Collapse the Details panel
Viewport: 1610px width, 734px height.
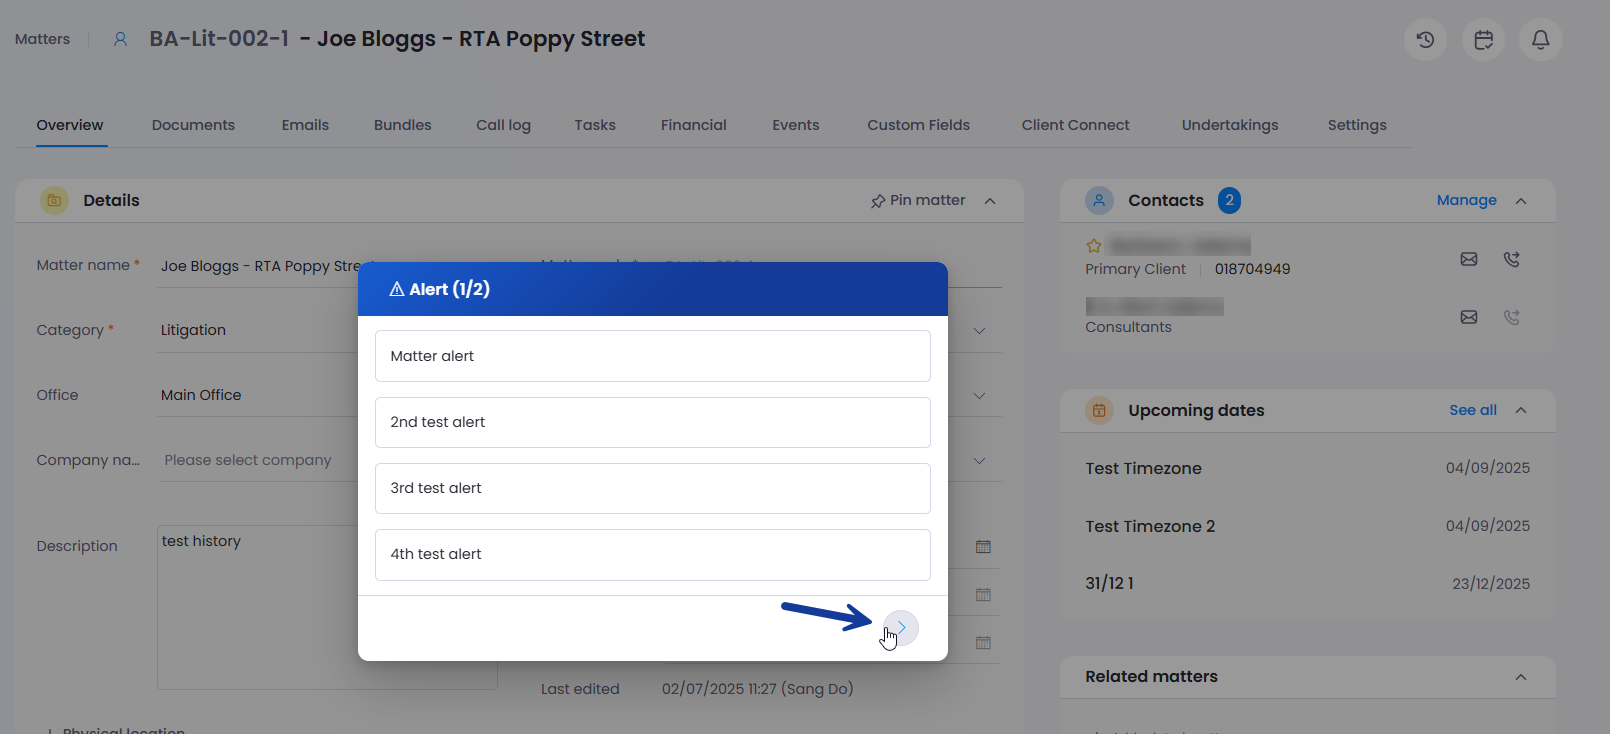pyautogui.click(x=990, y=201)
